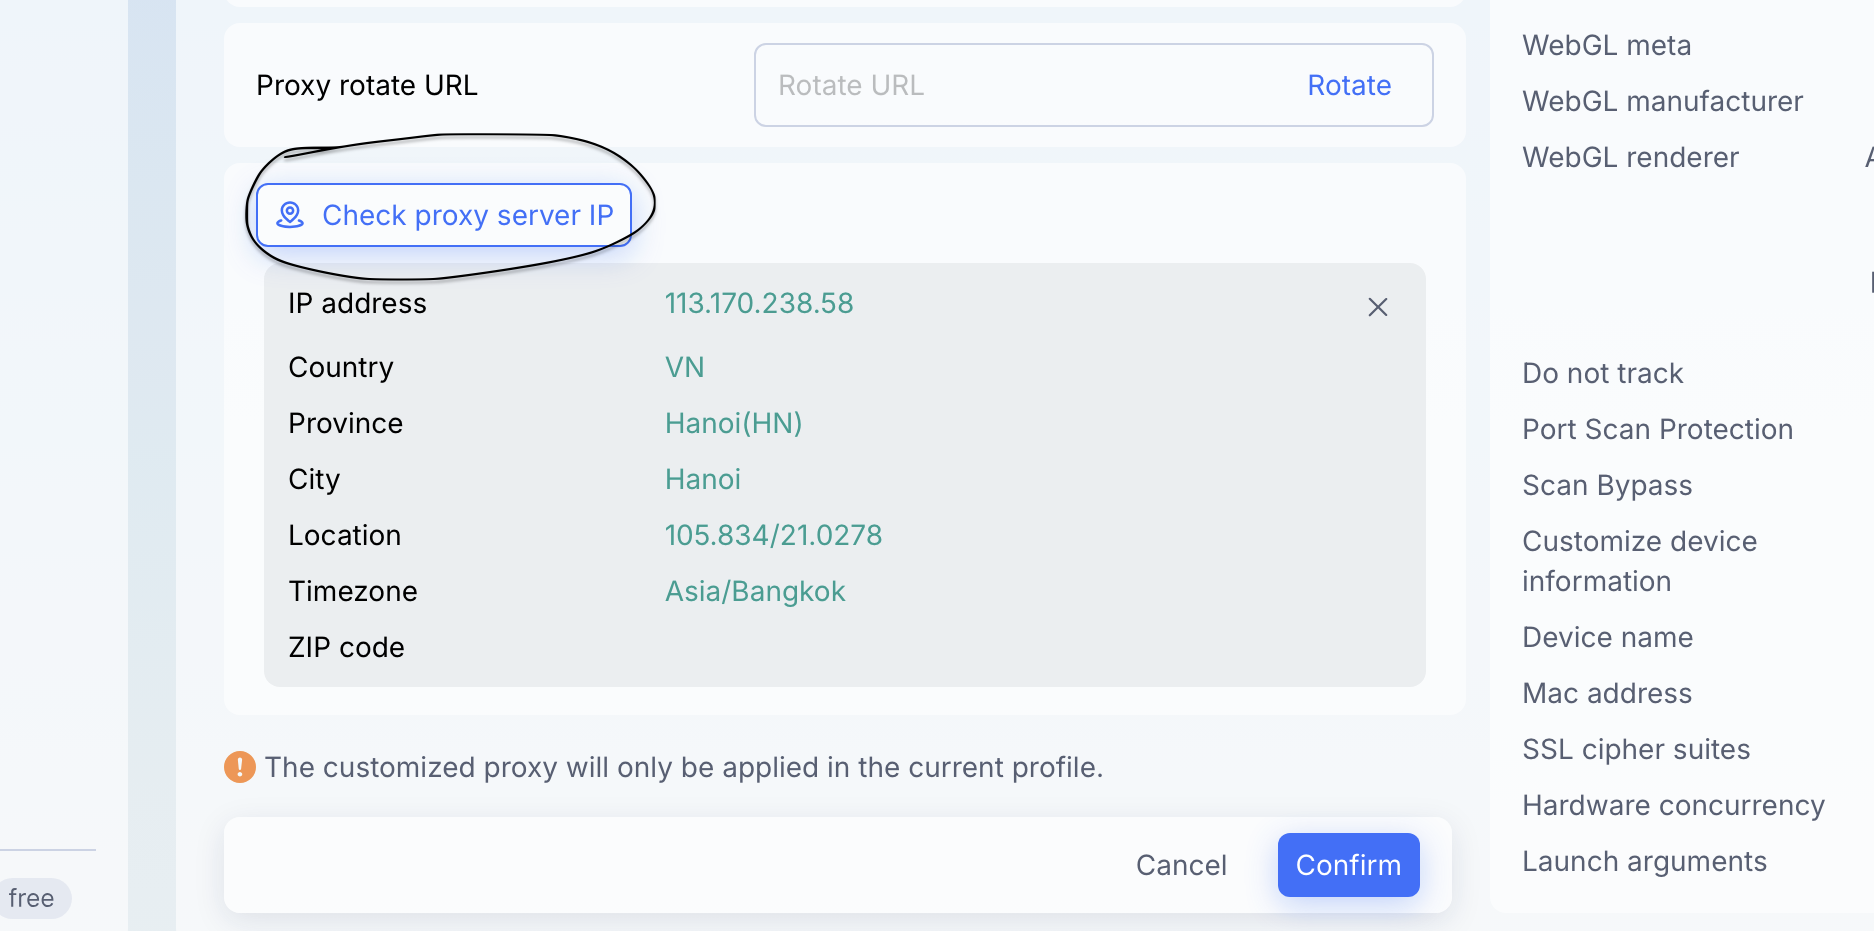Click the orange warning exclamation icon

click(240, 767)
